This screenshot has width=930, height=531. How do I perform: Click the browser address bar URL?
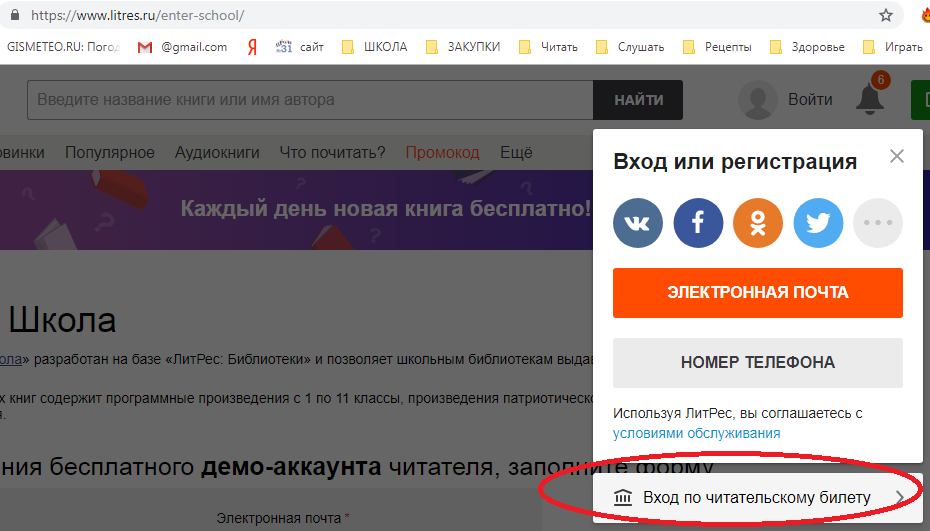coord(138,15)
